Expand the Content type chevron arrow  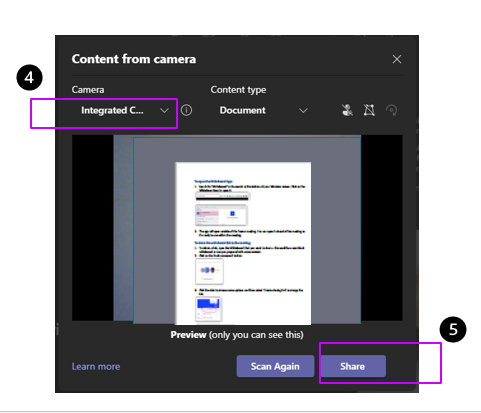[303, 110]
